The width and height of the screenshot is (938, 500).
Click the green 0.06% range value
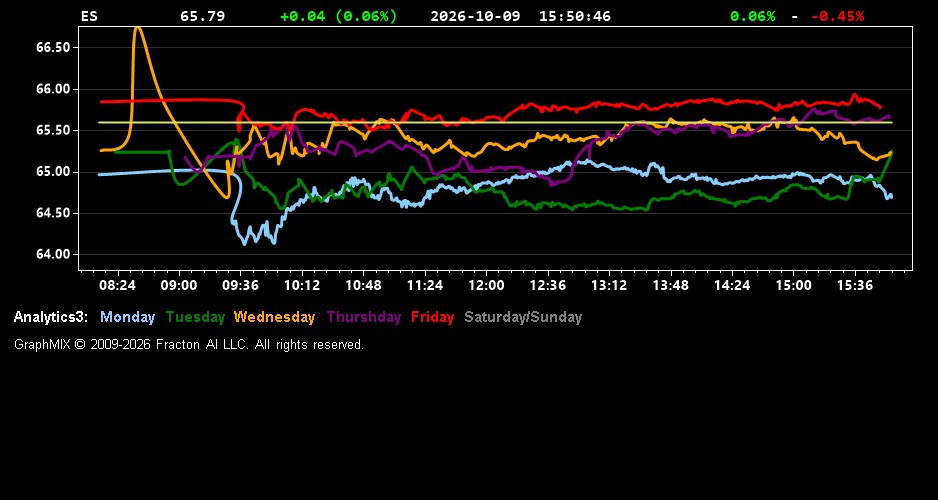click(x=753, y=16)
